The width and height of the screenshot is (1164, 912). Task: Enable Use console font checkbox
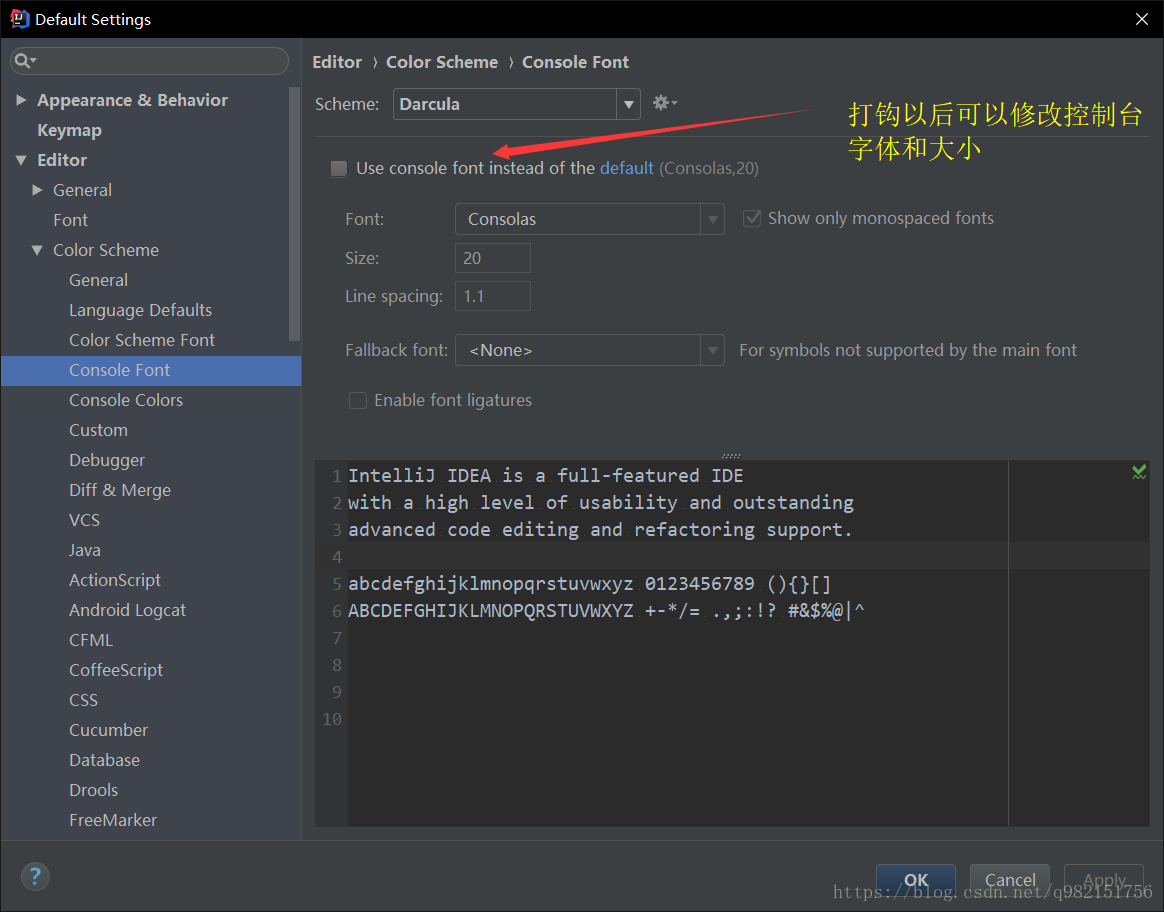(x=339, y=169)
